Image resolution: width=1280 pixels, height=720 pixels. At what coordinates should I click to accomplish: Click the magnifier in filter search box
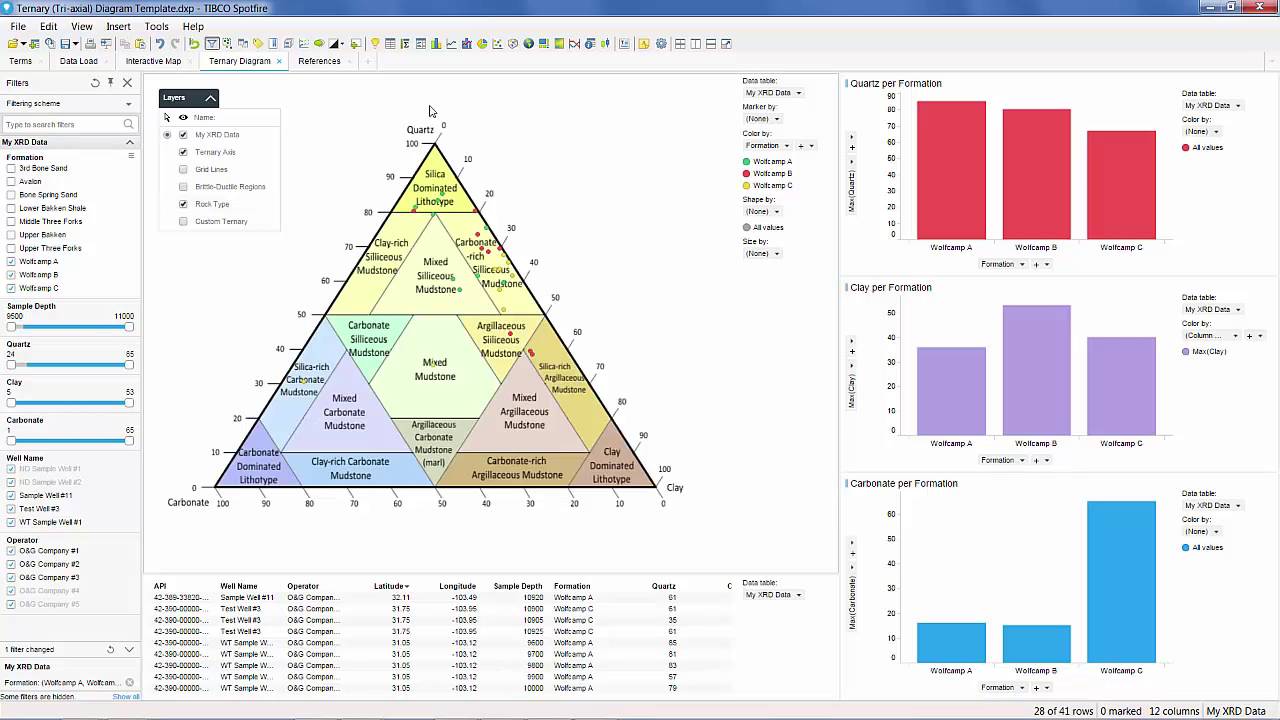tap(128, 124)
